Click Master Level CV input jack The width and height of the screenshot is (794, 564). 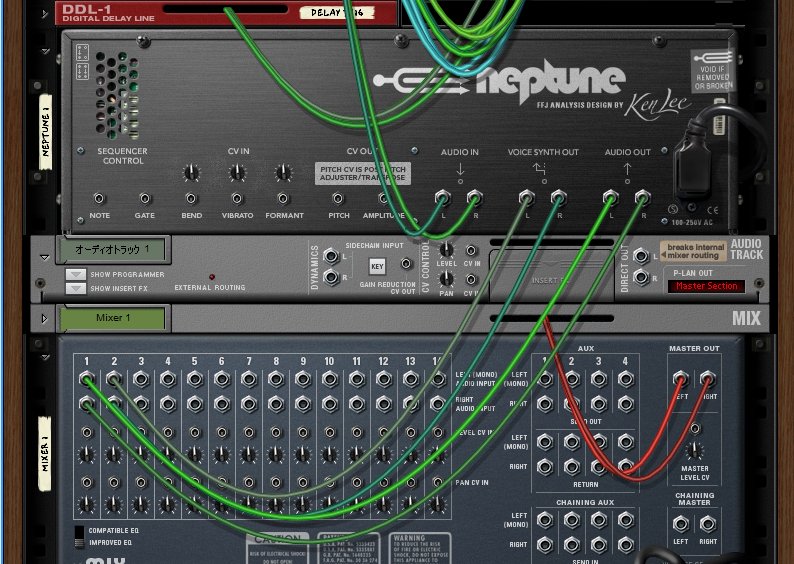[695, 428]
